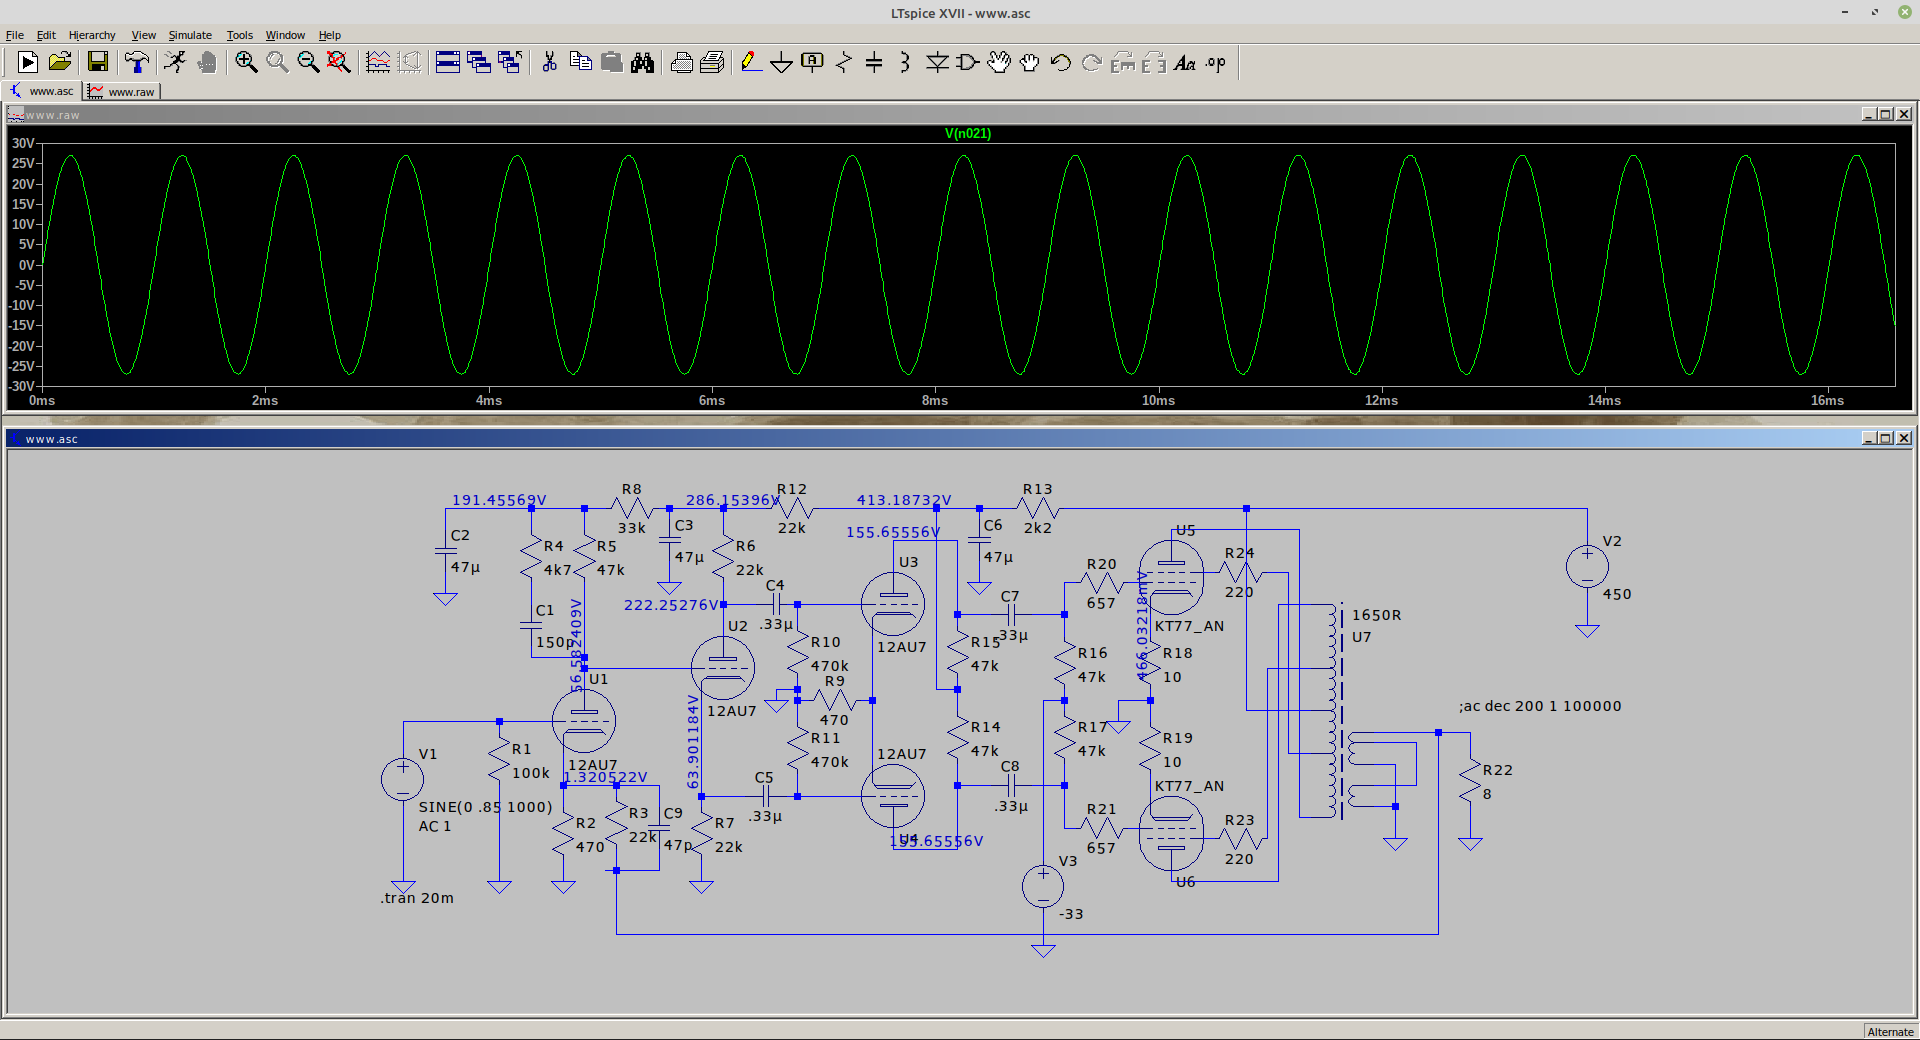This screenshot has height=1040, width=1920.
Task: Click the Zoom In magnifier icon
Action: (x=246, y=62)
